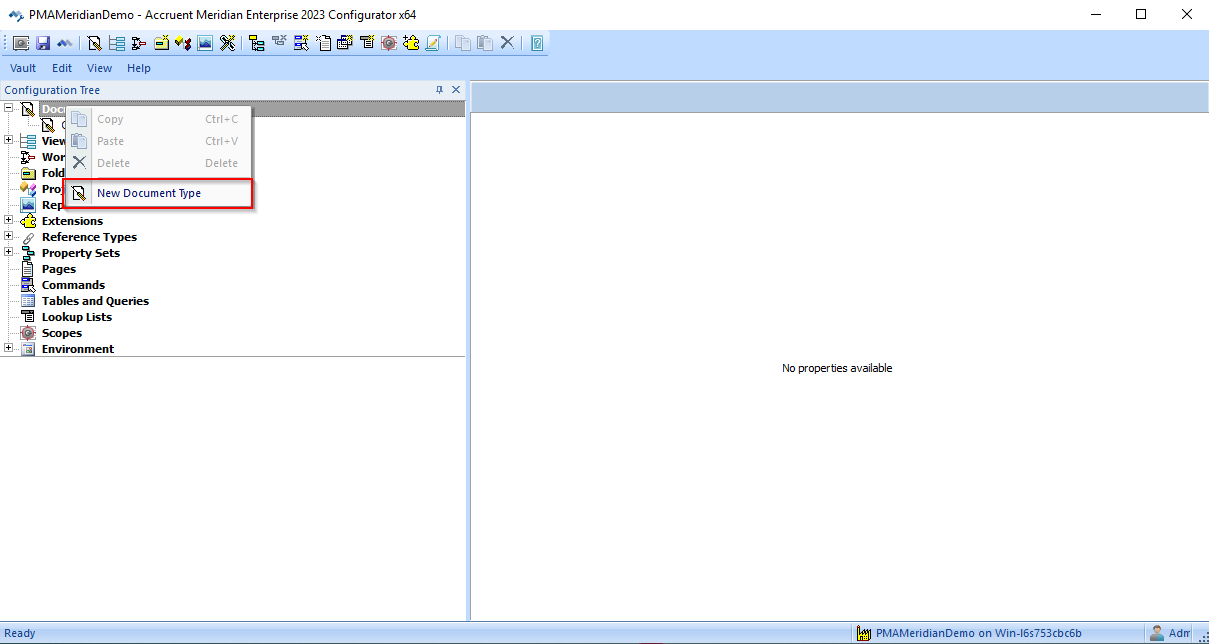Image resolution: width=1209 pixels, height=644 pixels.
Task: Select Reference Types in the Configuration Tree
Action: pos(89,237)
